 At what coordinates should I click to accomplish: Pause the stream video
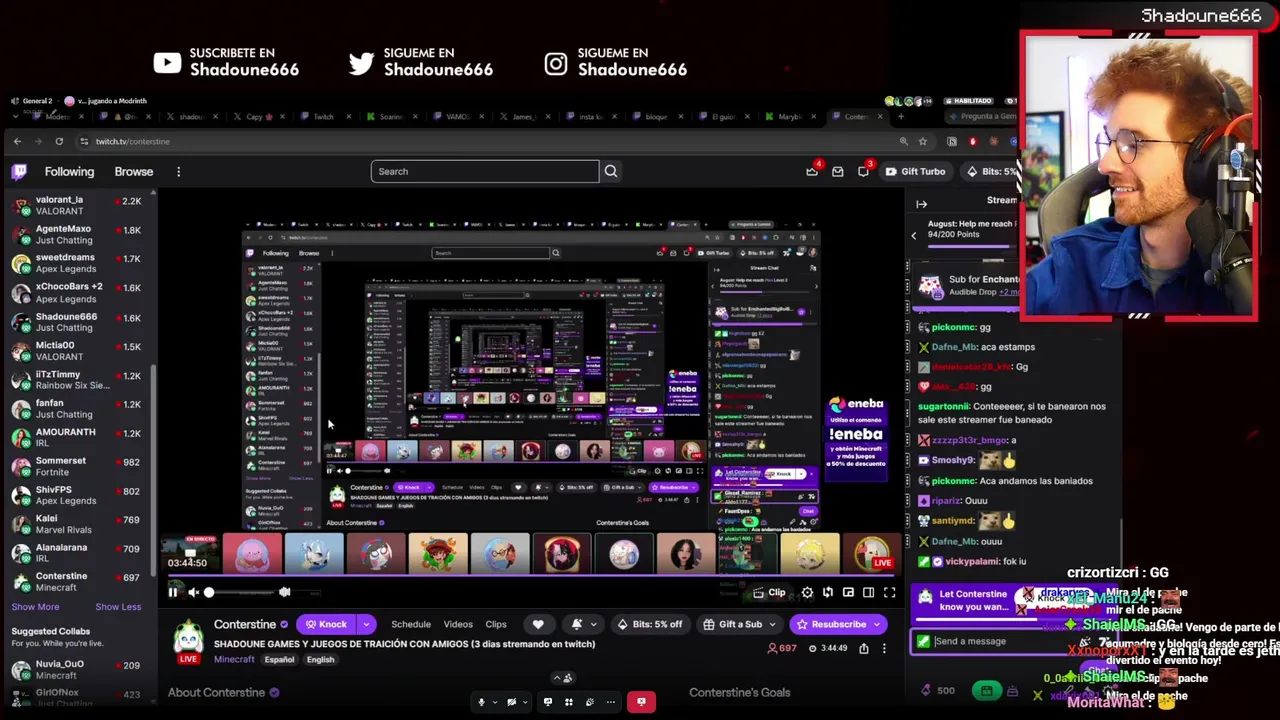tap(173, 593)
